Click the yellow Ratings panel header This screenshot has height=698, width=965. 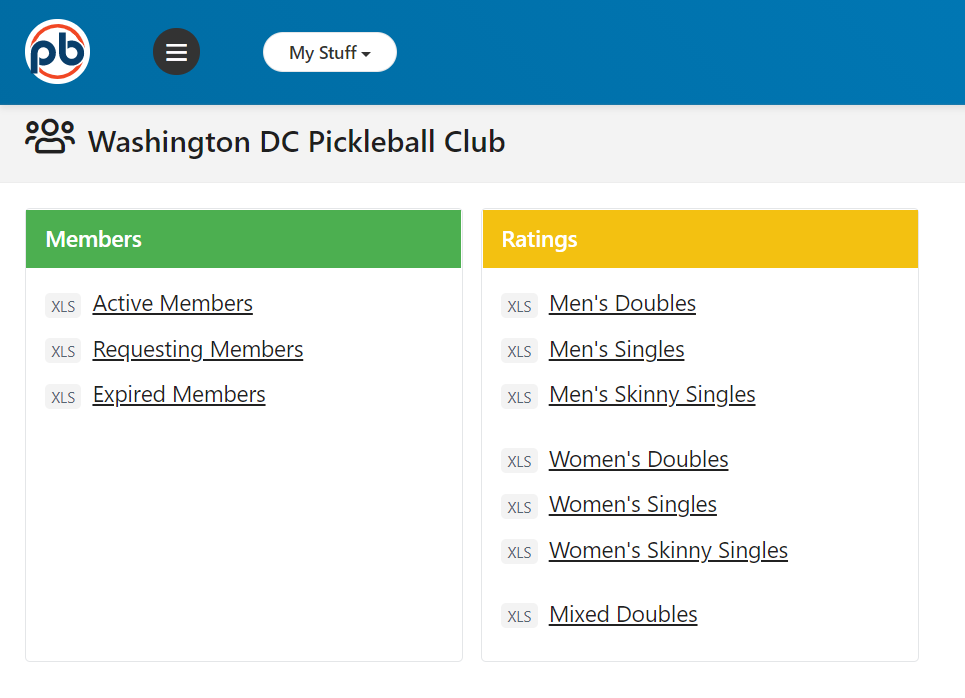pos(700,240)
